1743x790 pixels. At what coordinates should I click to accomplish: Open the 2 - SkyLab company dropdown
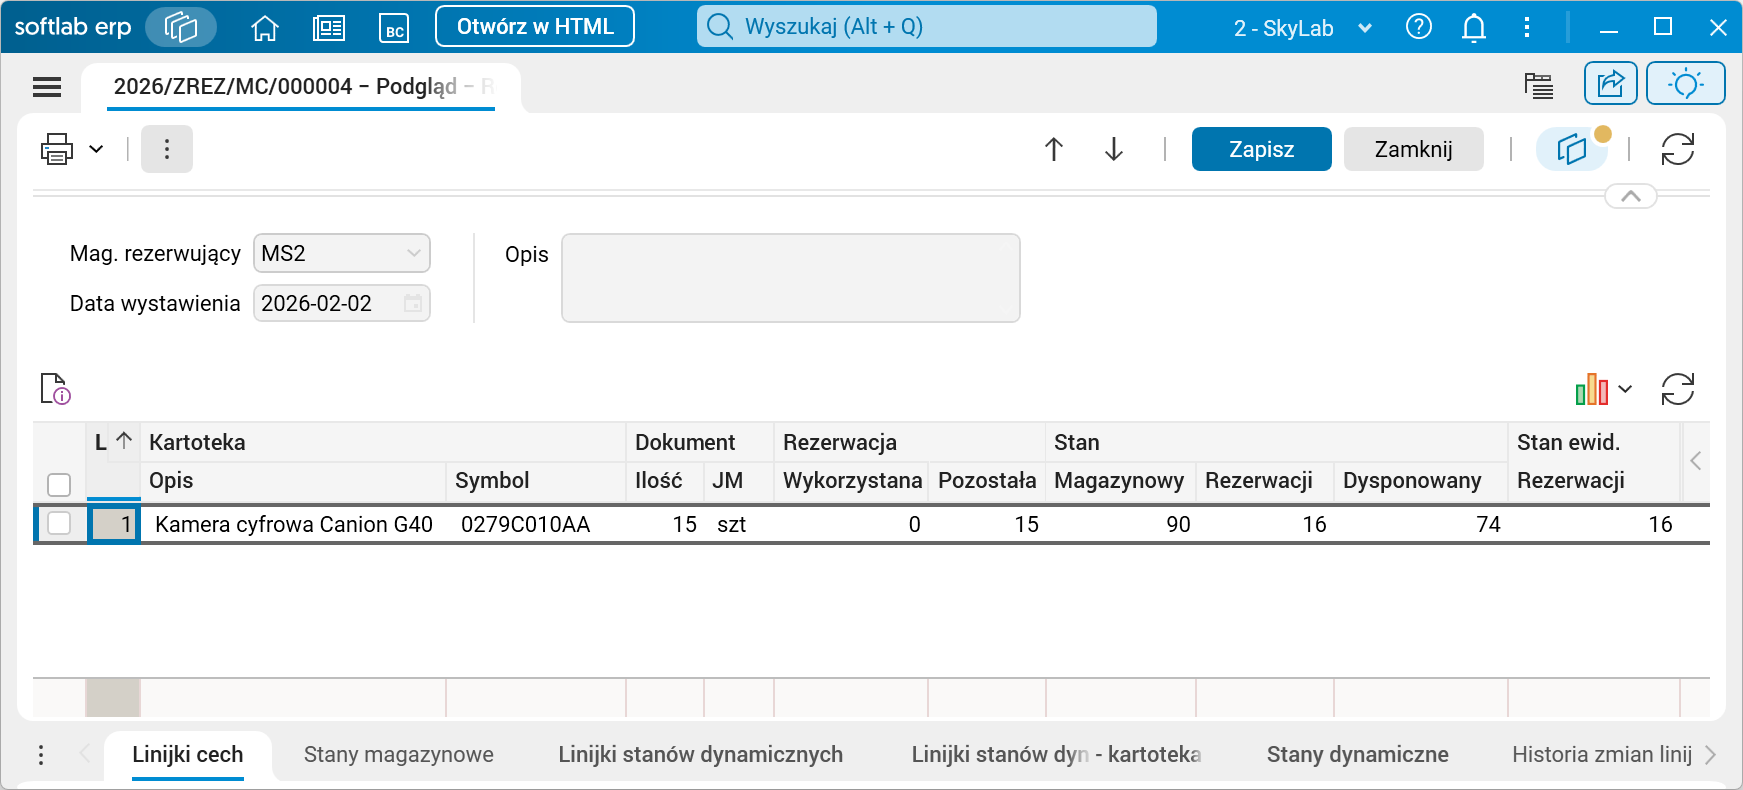click(x=1302, y=28)
